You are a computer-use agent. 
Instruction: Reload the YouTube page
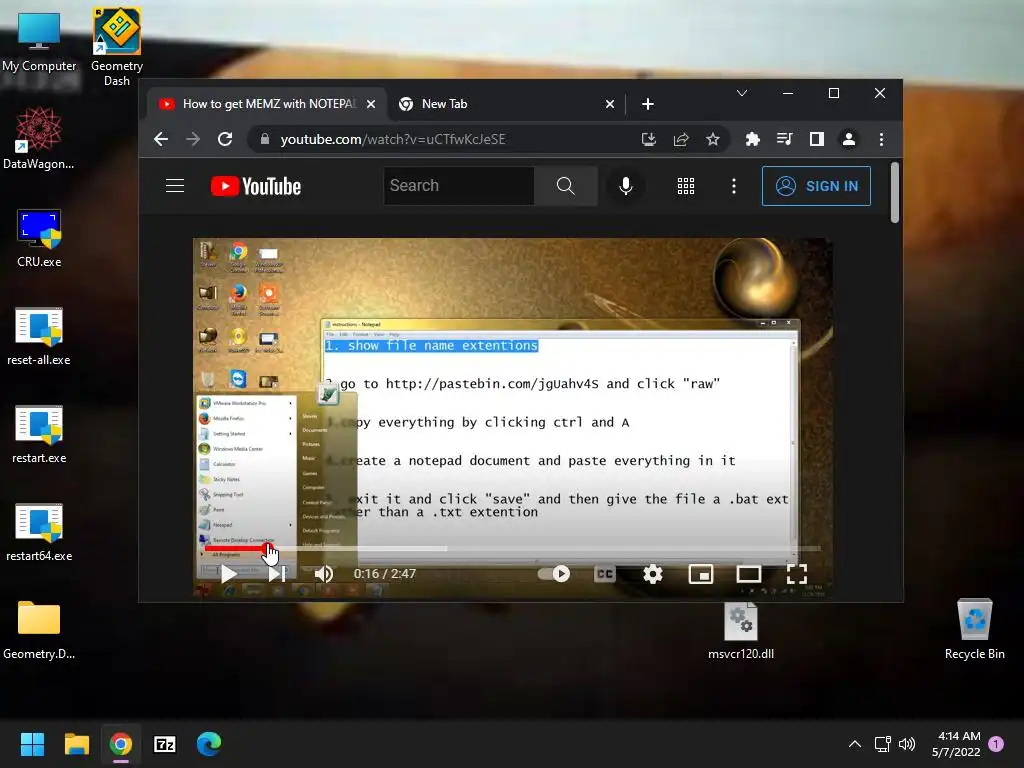(x=225, y=139)
